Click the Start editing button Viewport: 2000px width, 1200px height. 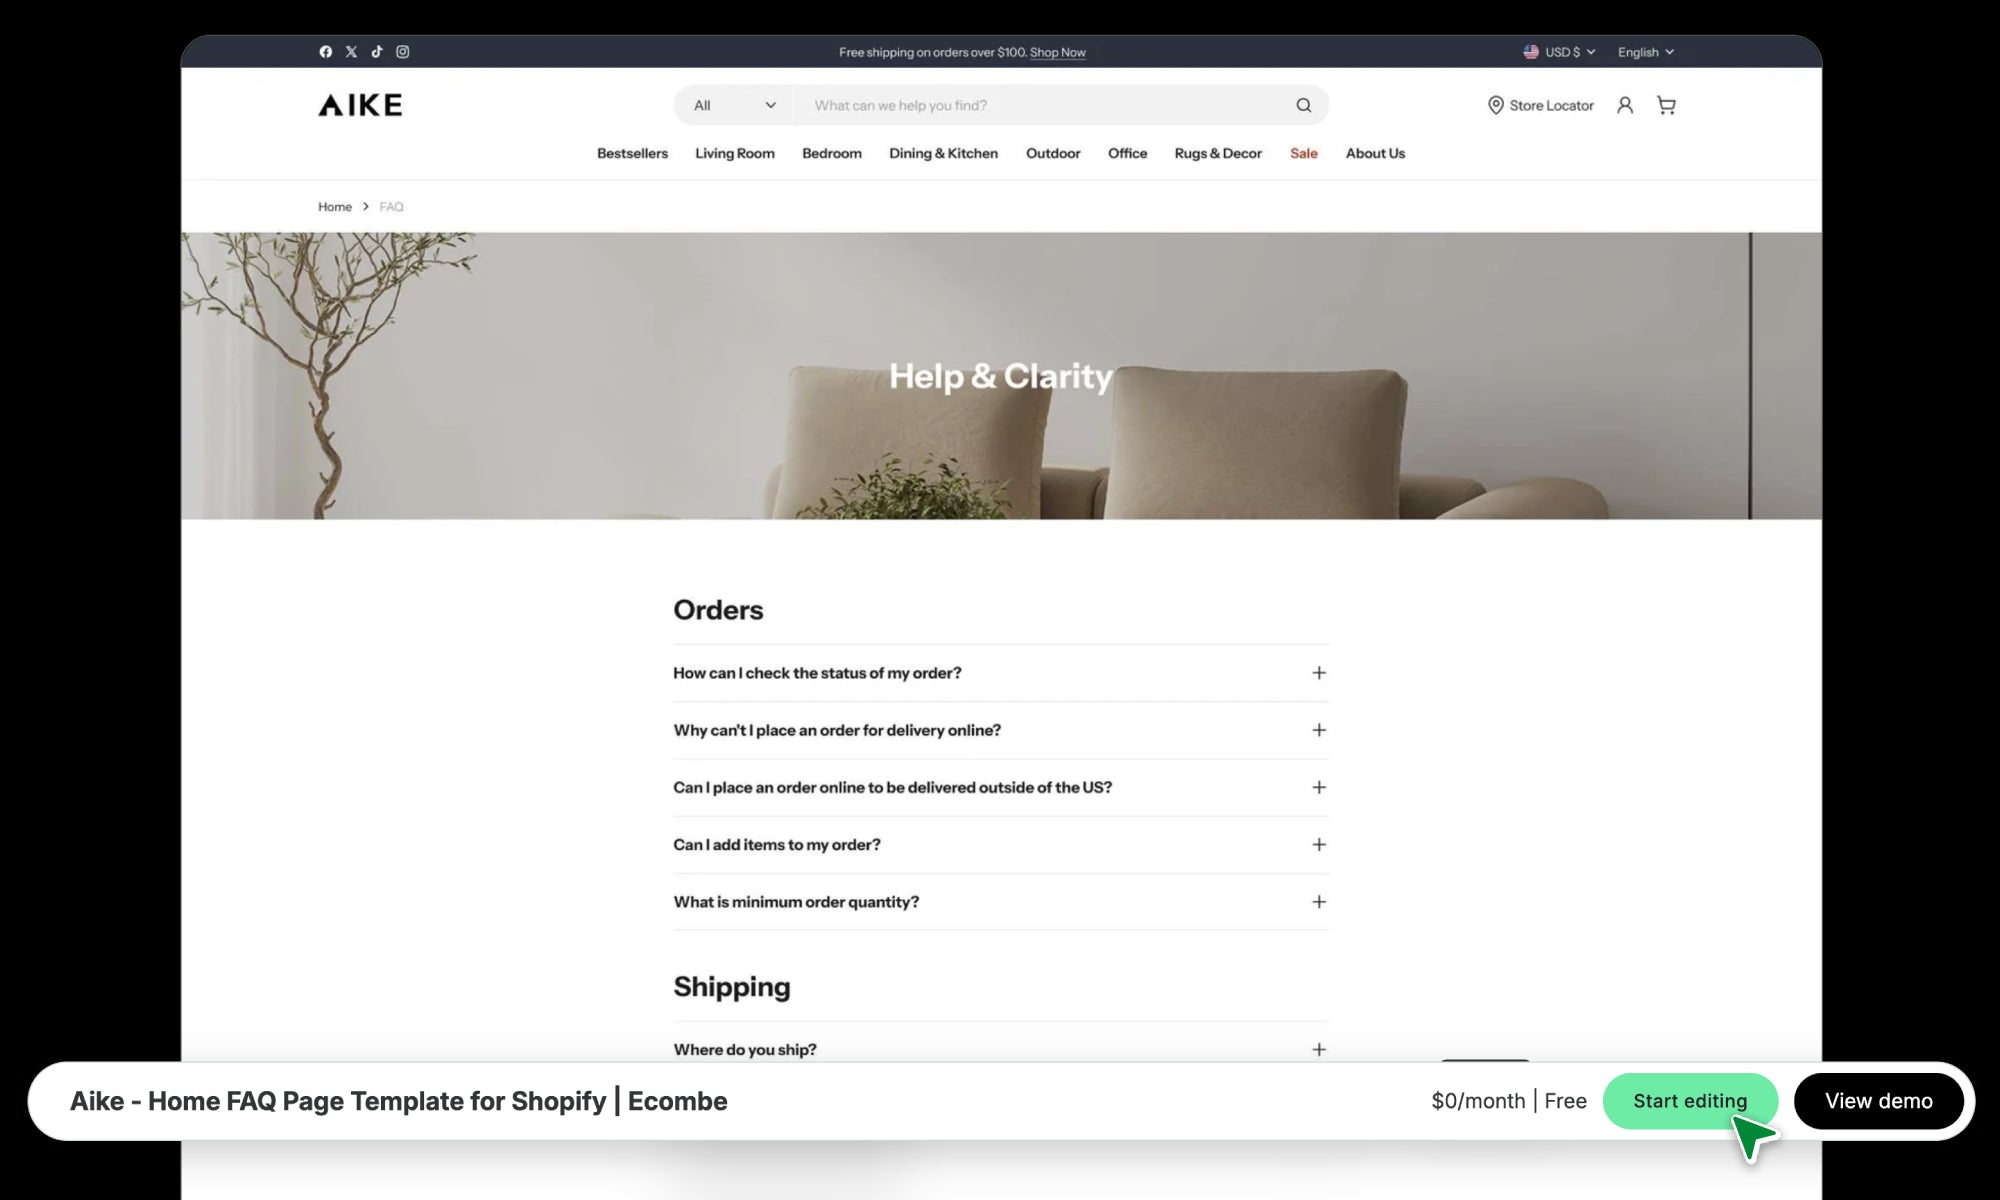pyautogui.click(x=1689, y=1101)
